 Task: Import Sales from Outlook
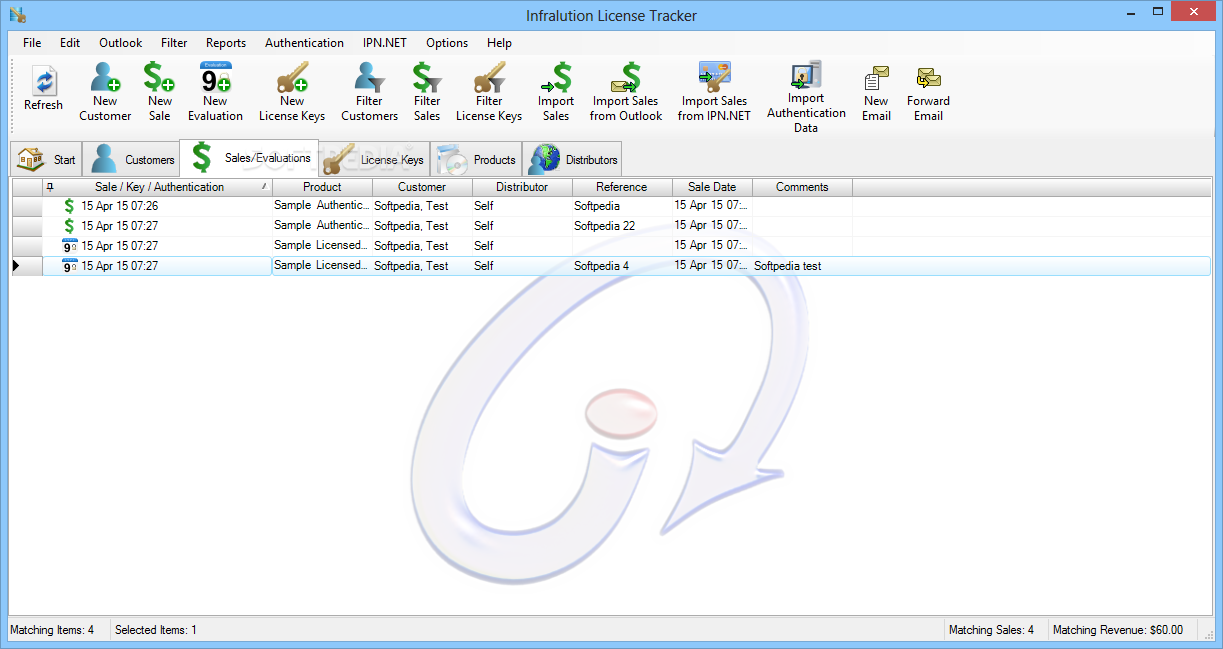point(626,92)
